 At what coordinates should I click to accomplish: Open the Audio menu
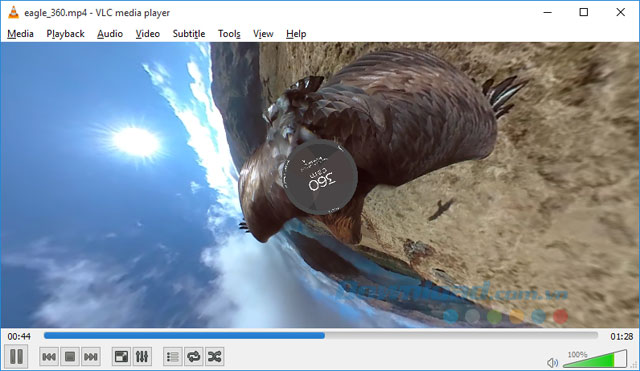click(x=110, y=34)
